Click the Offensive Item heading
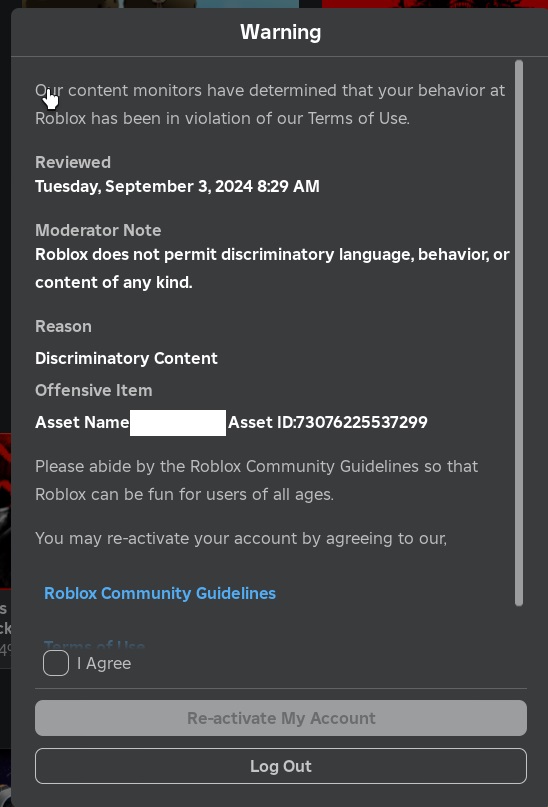The image size is (548, 807). [94, 390]
